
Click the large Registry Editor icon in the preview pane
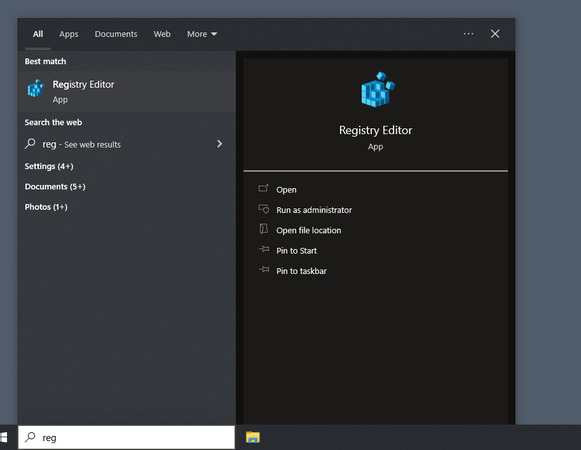[378, 89]
